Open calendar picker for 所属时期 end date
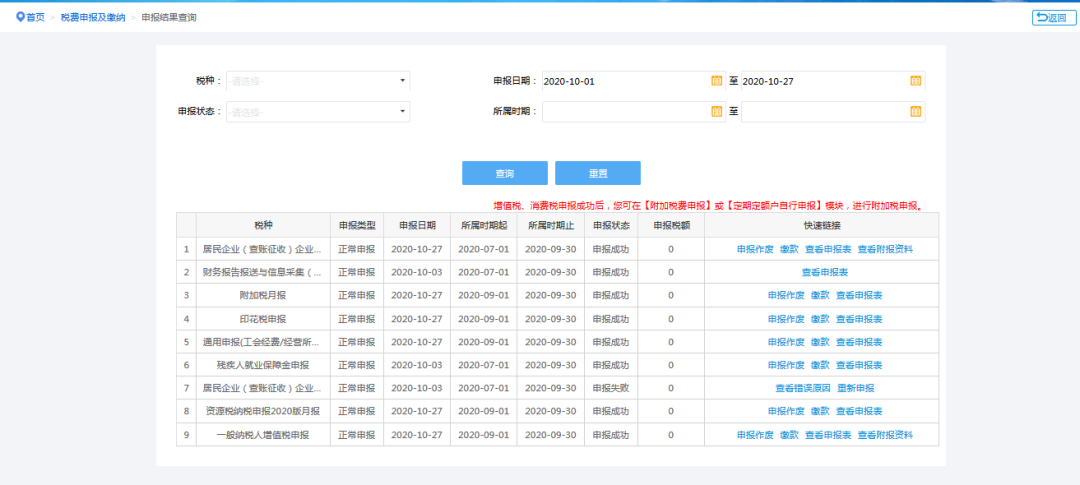Viewport: 1080px width, 485px height. [x=915, y=111]
